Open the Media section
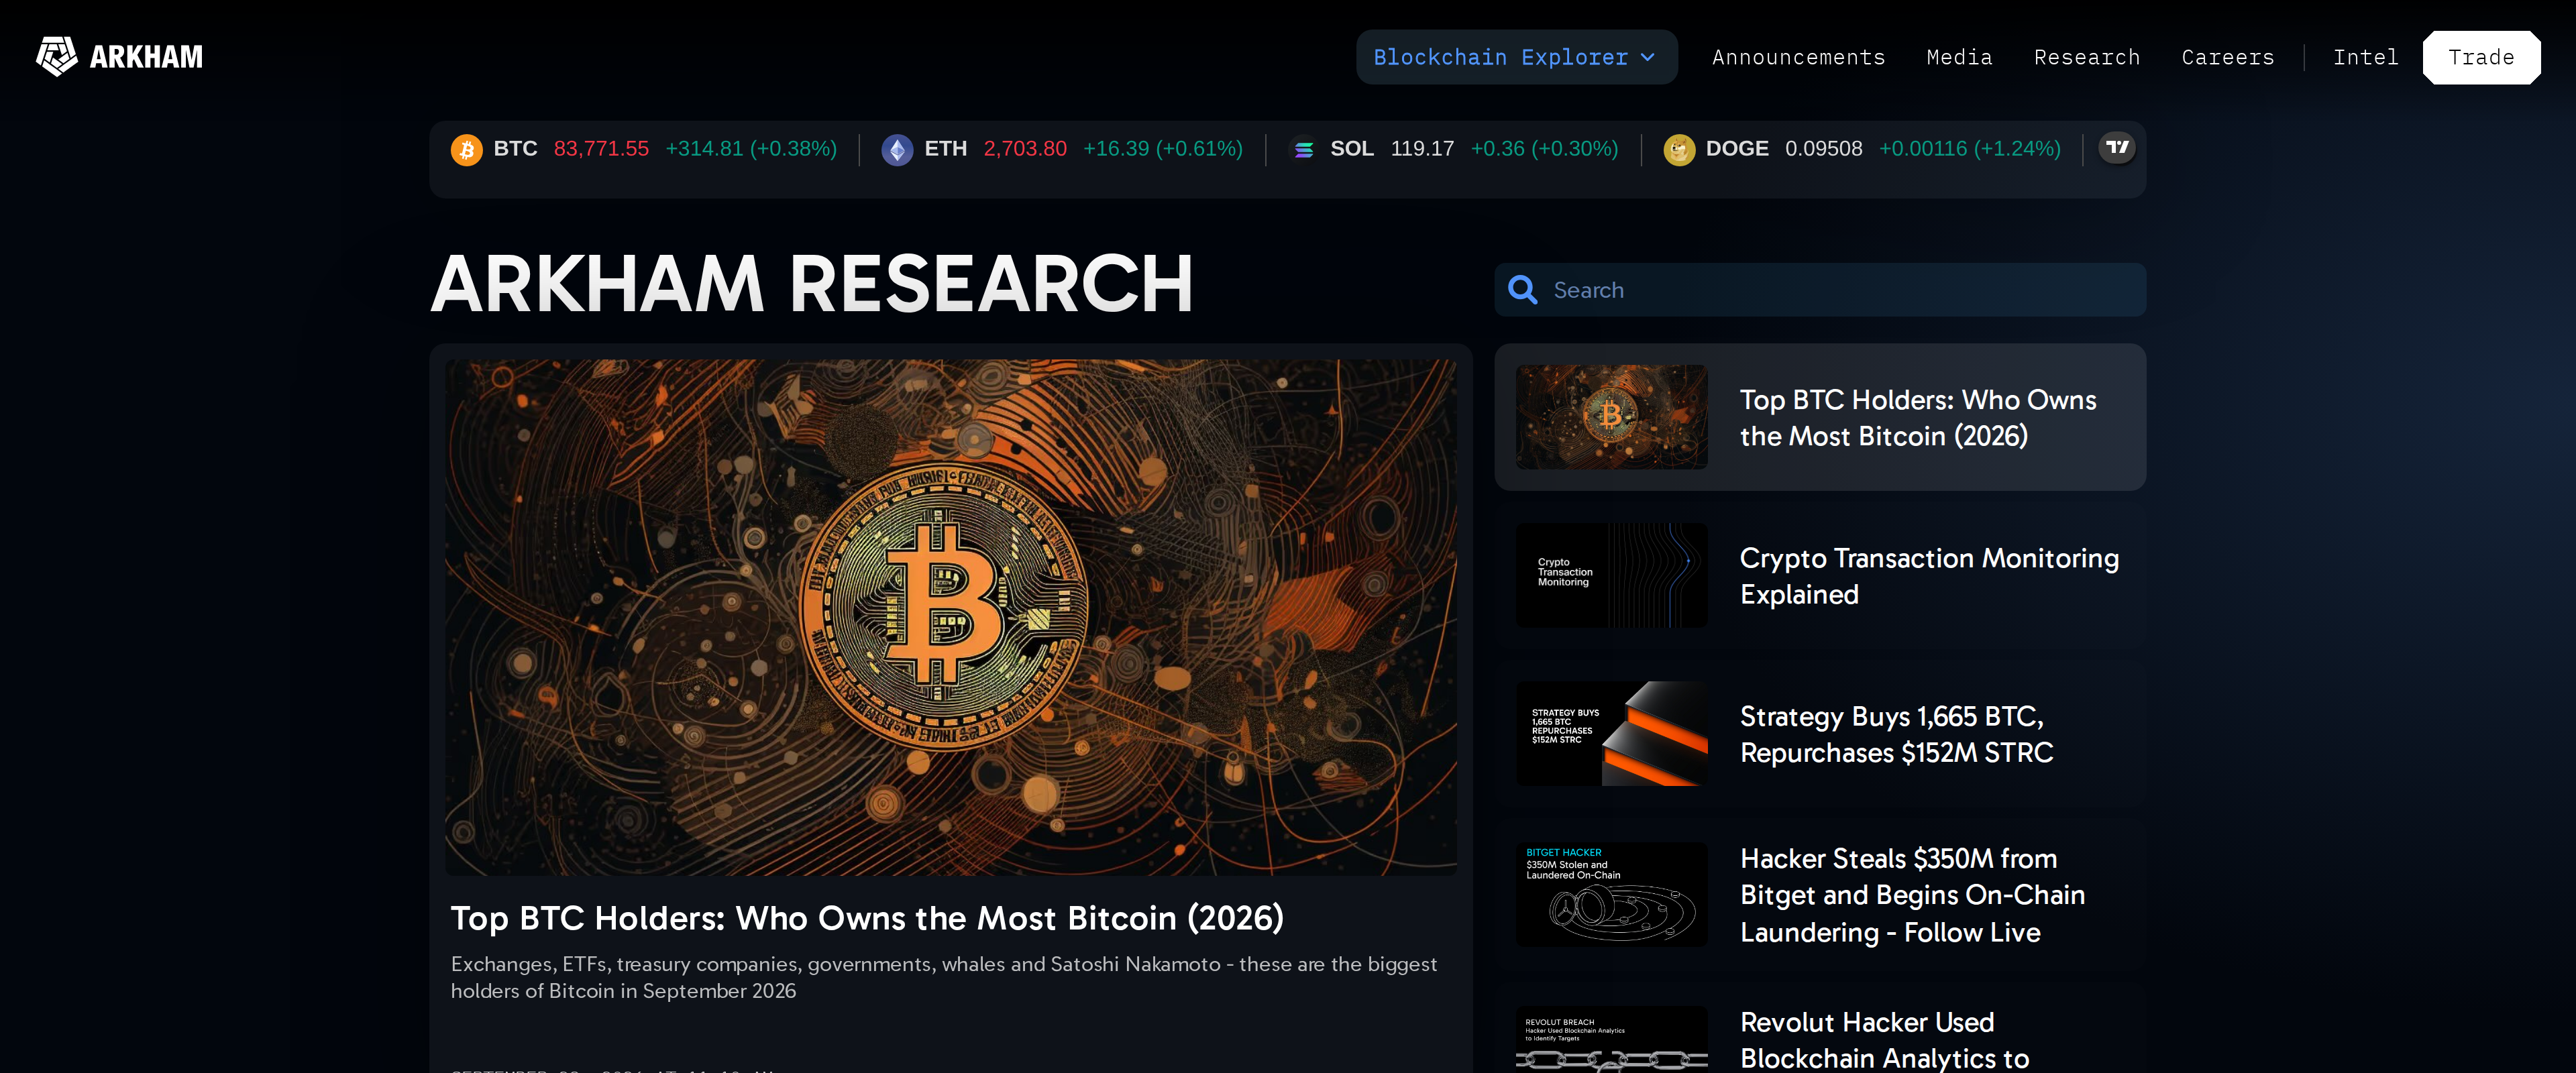 1959,57
